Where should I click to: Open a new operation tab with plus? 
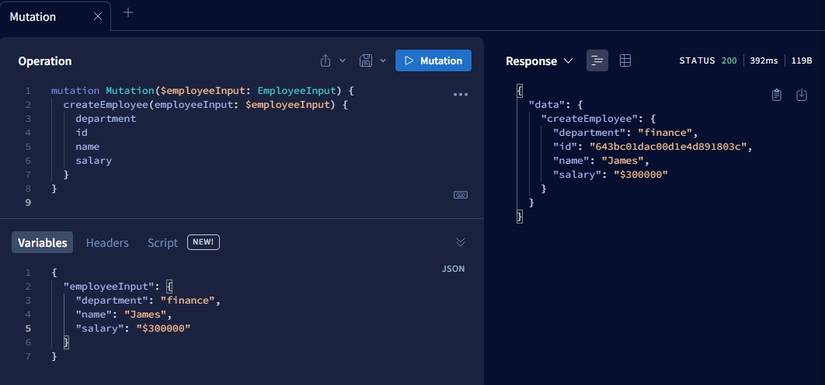coord(128,13)
